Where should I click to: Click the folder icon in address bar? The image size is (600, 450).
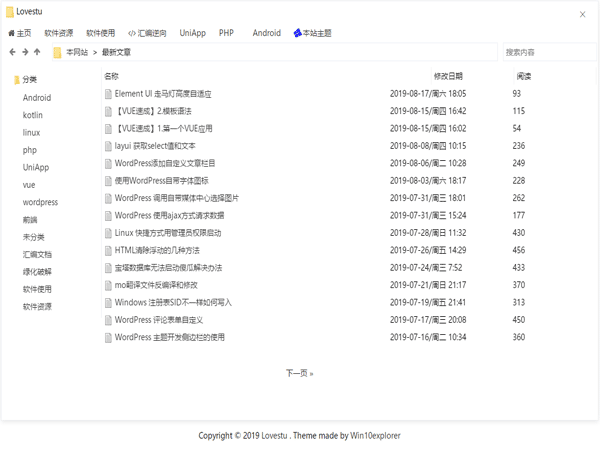57,52
